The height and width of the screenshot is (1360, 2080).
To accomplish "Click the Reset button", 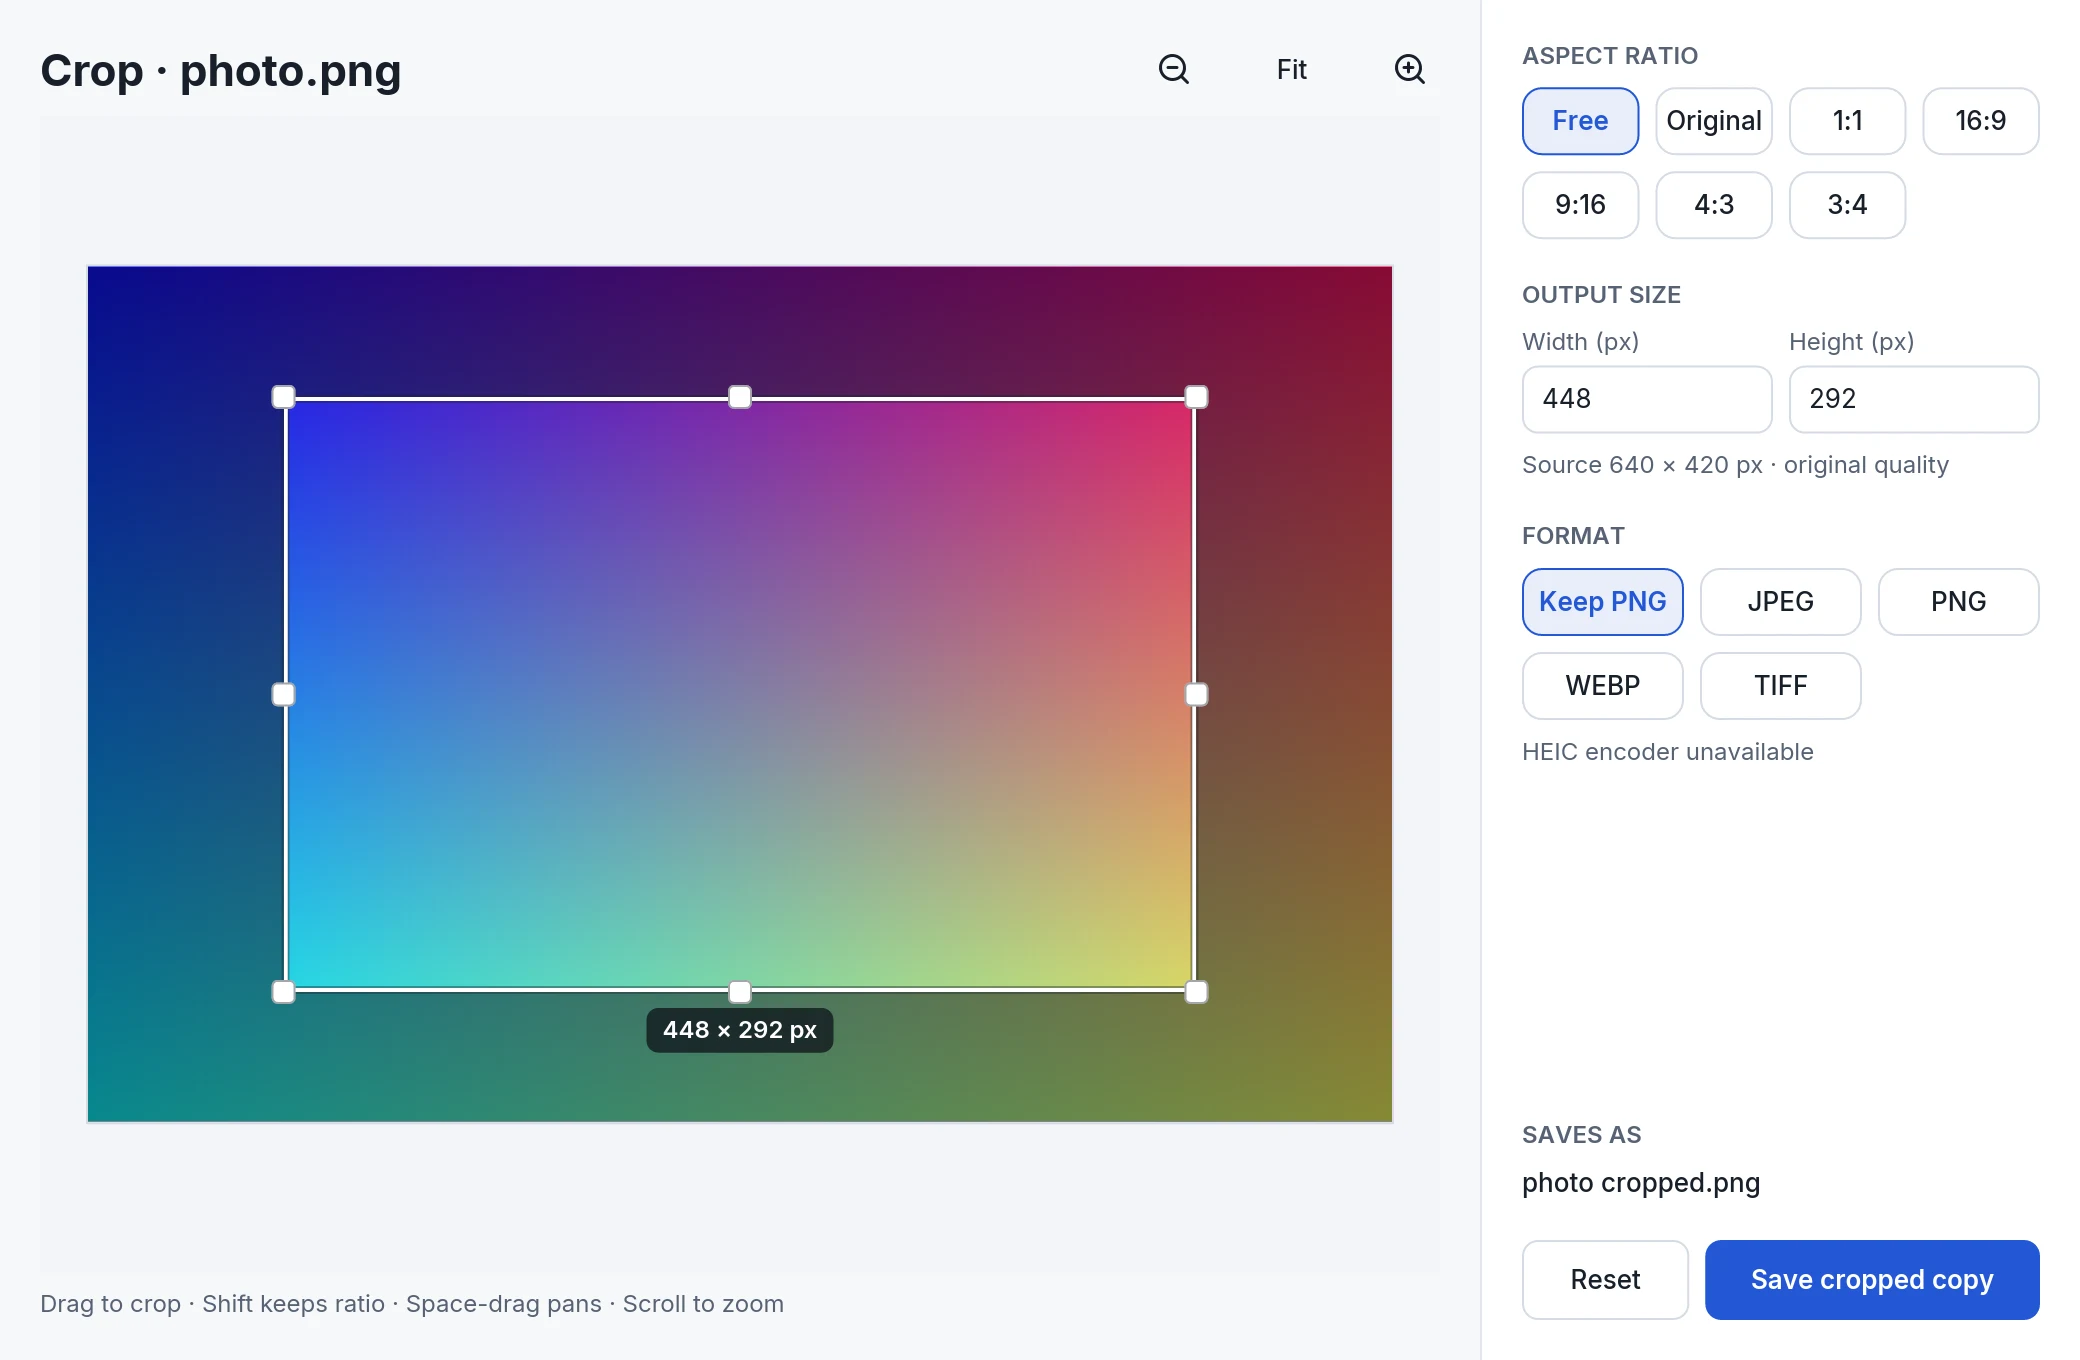I will [1605, 1280].
